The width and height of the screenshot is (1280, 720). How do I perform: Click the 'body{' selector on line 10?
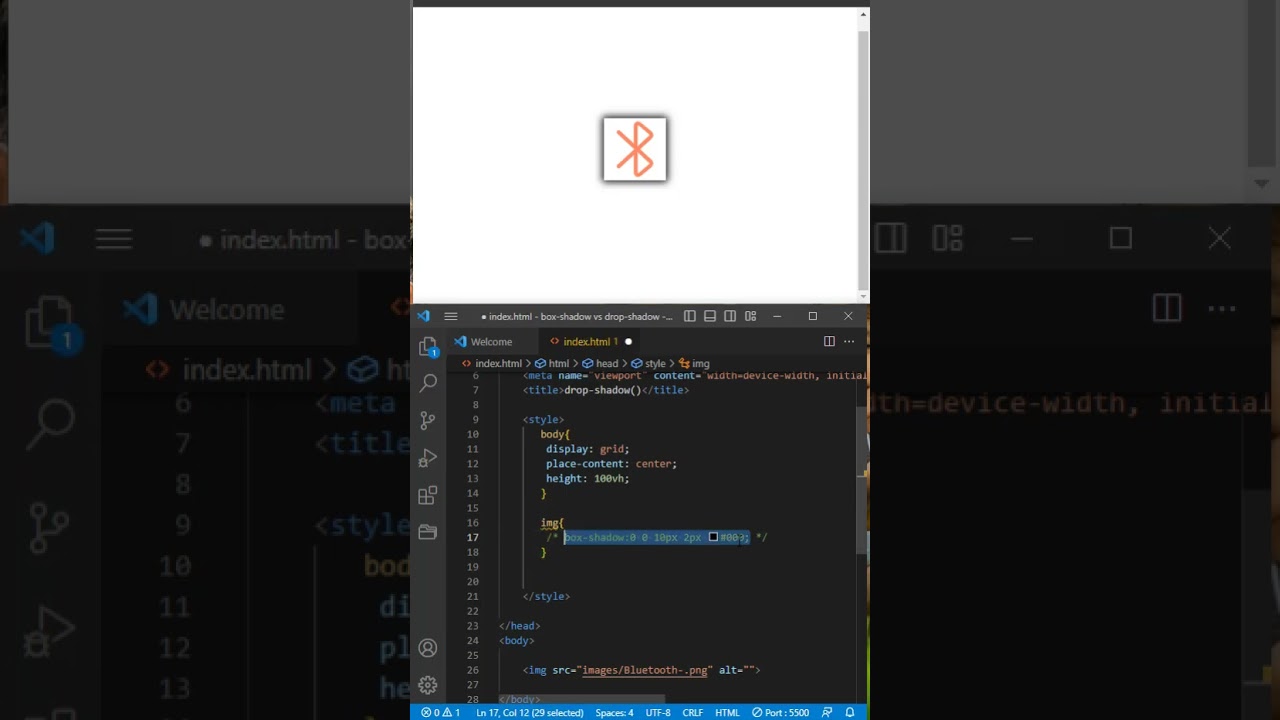pyautogui.click(x=555, y=434)
